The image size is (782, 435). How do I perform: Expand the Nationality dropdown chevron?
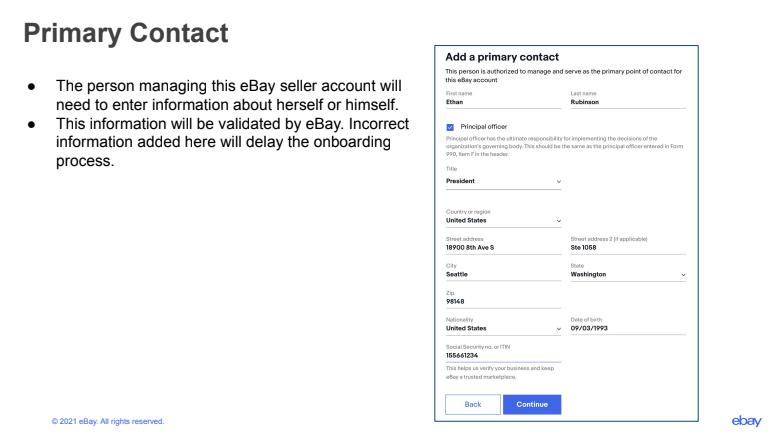point(559,329)
